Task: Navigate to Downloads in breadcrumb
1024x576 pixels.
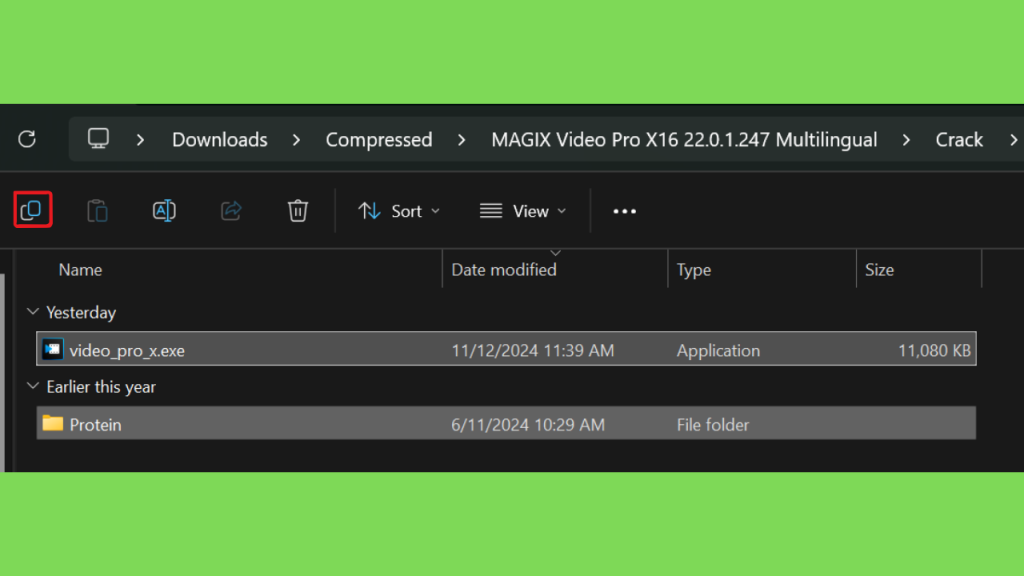Action: coord(219,140)
